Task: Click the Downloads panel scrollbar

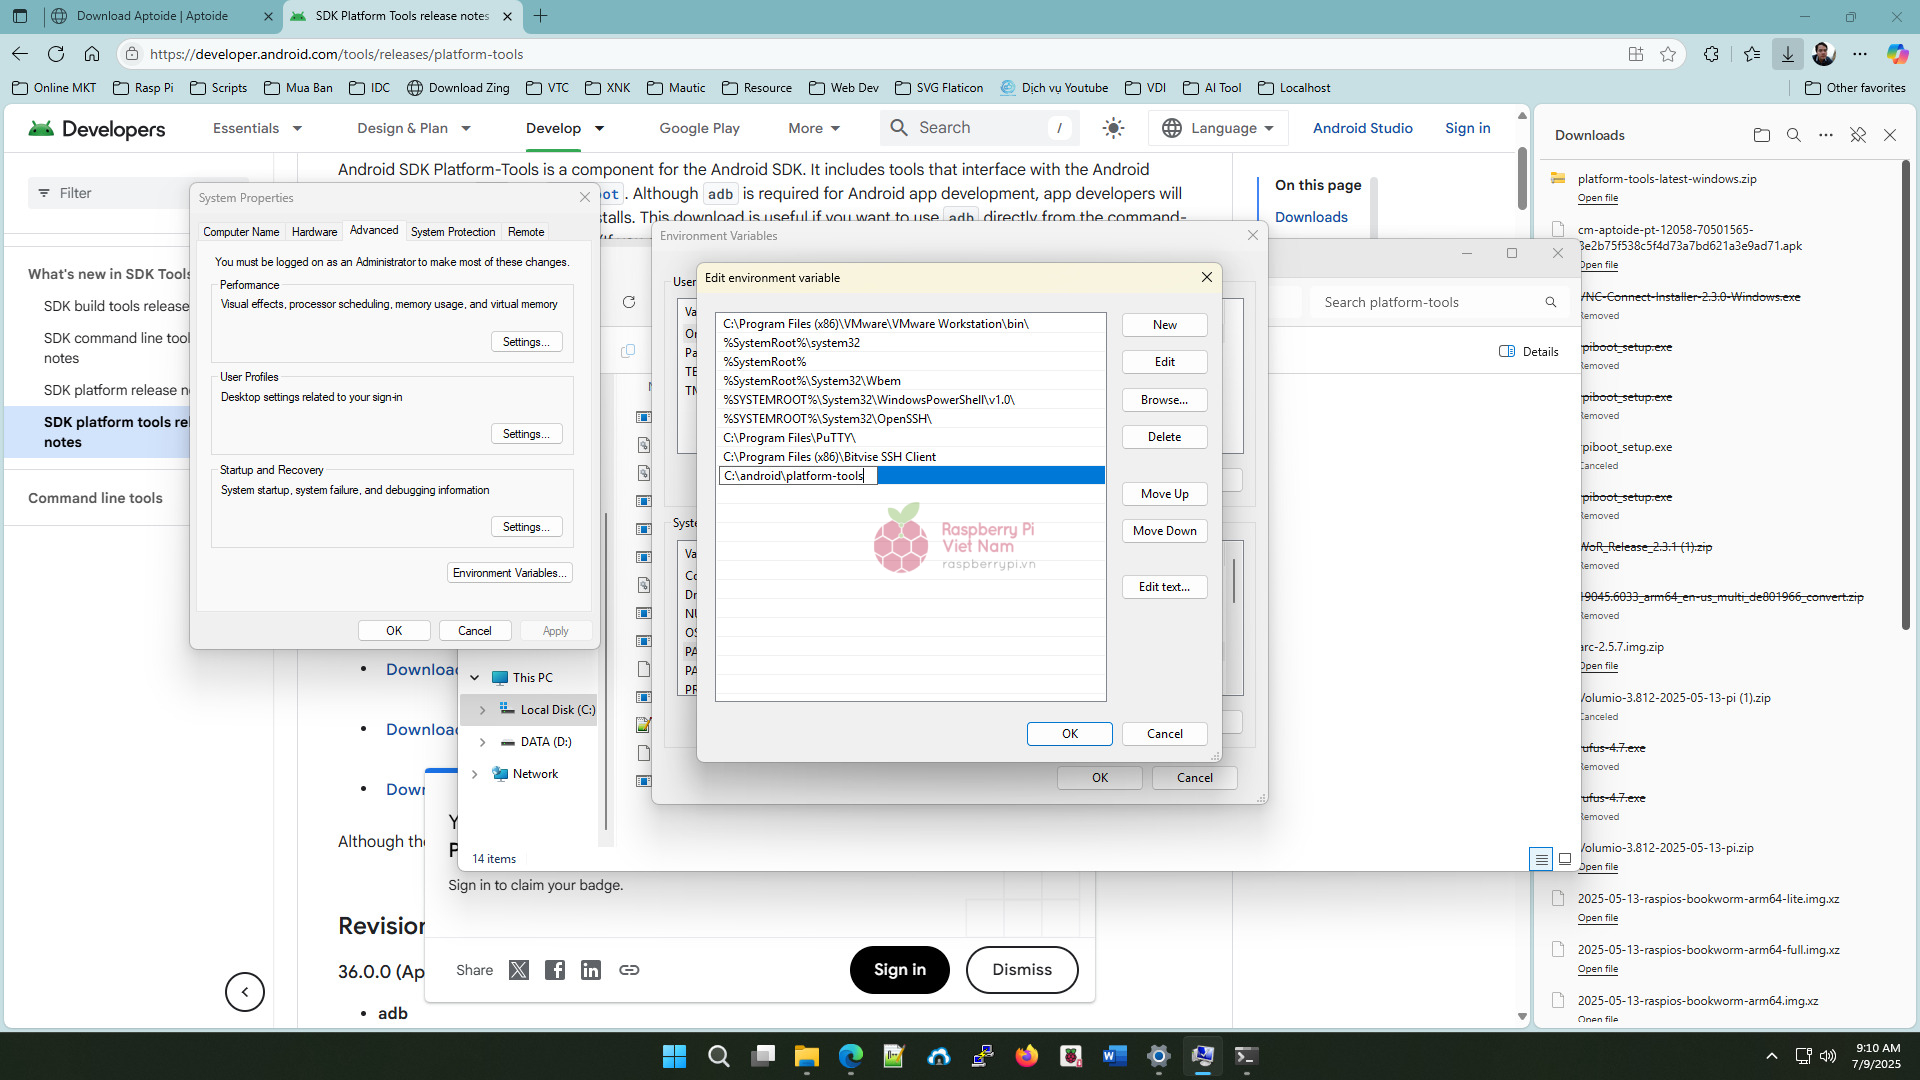Action: point(1906,395)
